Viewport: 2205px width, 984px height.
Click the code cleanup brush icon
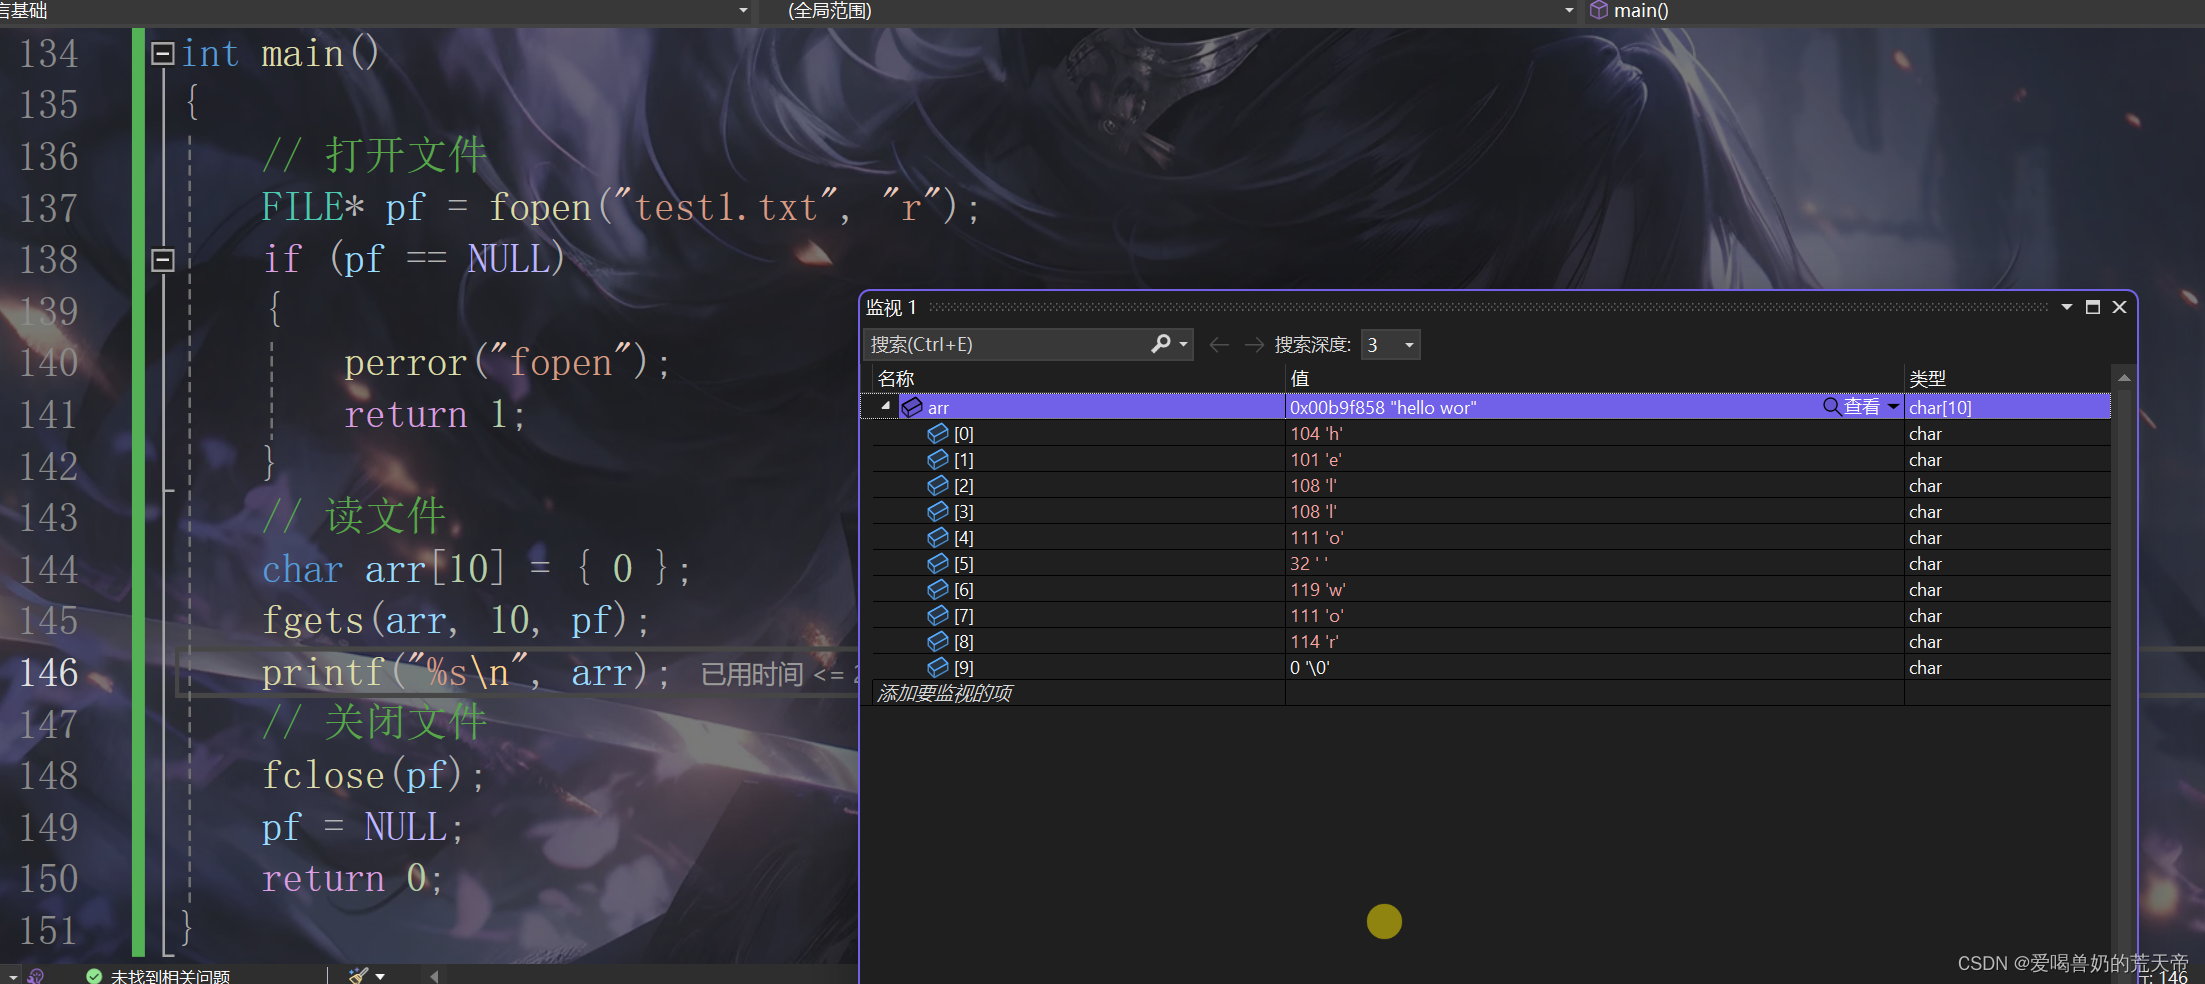358,975
